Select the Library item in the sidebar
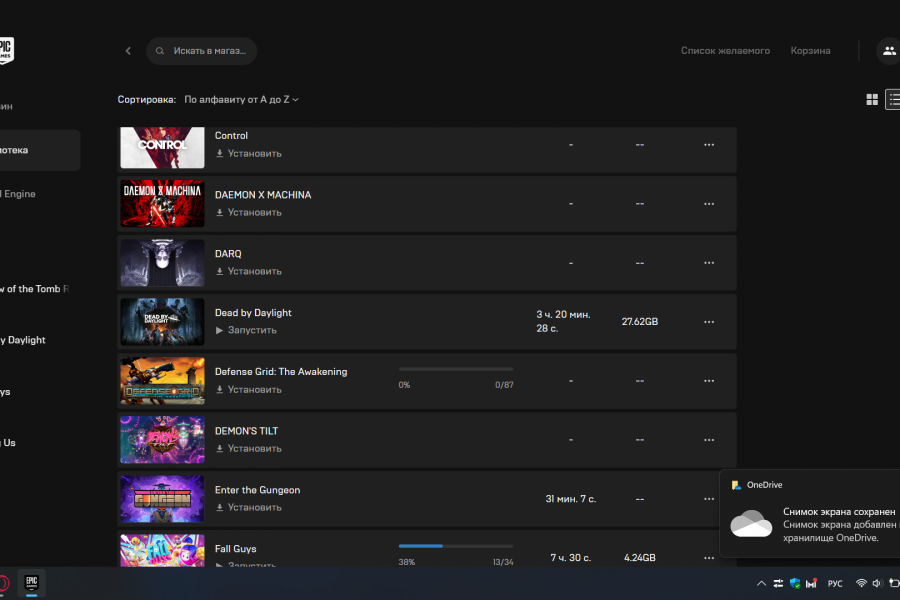 pos(39,150)
